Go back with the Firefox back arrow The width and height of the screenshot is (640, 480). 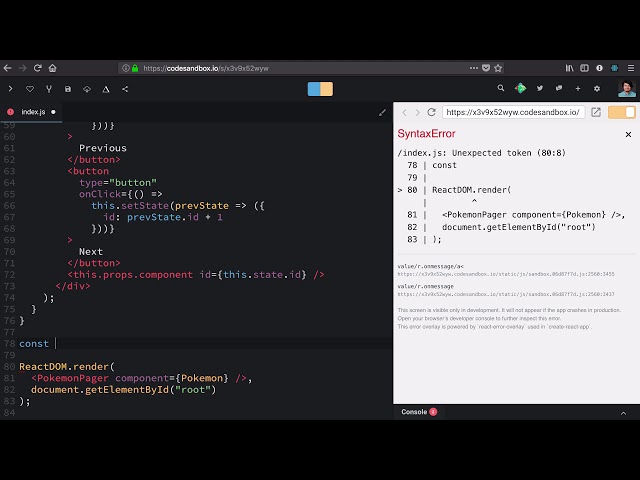click(7, 68)
